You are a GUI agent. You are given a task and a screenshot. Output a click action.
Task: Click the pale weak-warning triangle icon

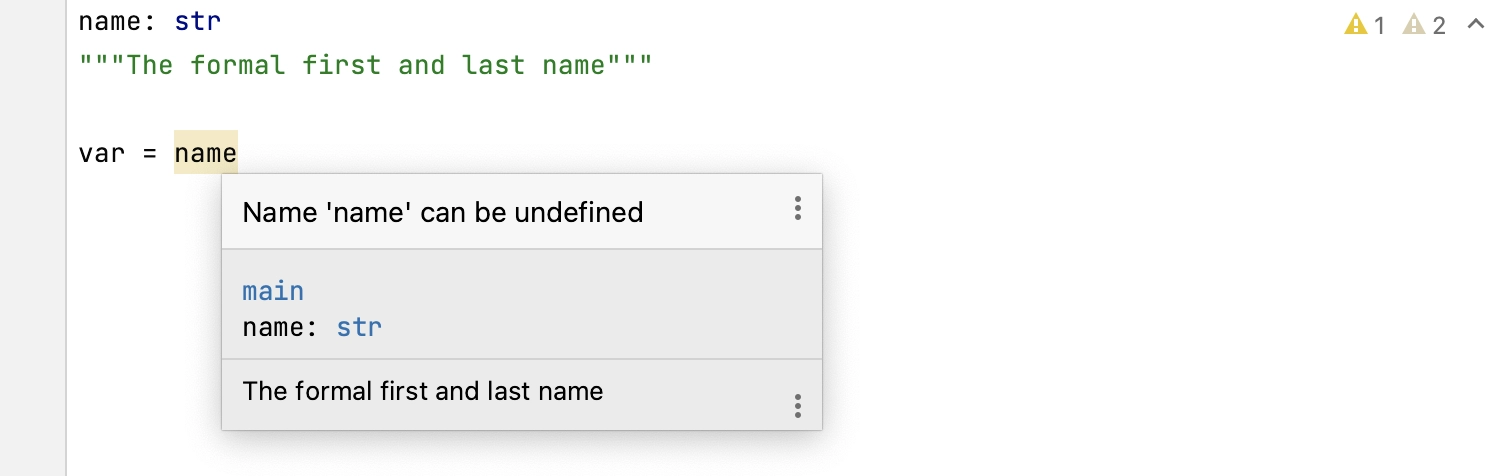pyautogui.click(x=1415, y=25)
